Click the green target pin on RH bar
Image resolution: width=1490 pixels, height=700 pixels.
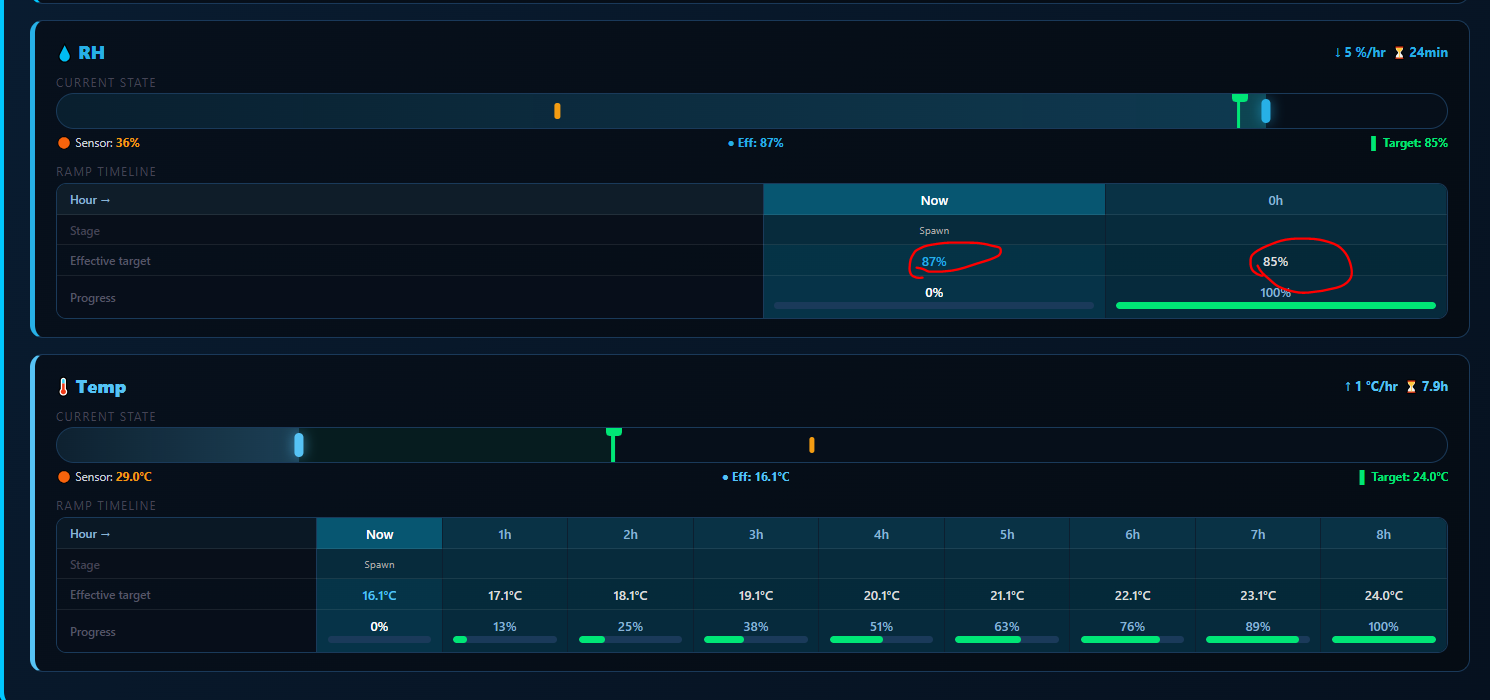tap(1240, 110)
